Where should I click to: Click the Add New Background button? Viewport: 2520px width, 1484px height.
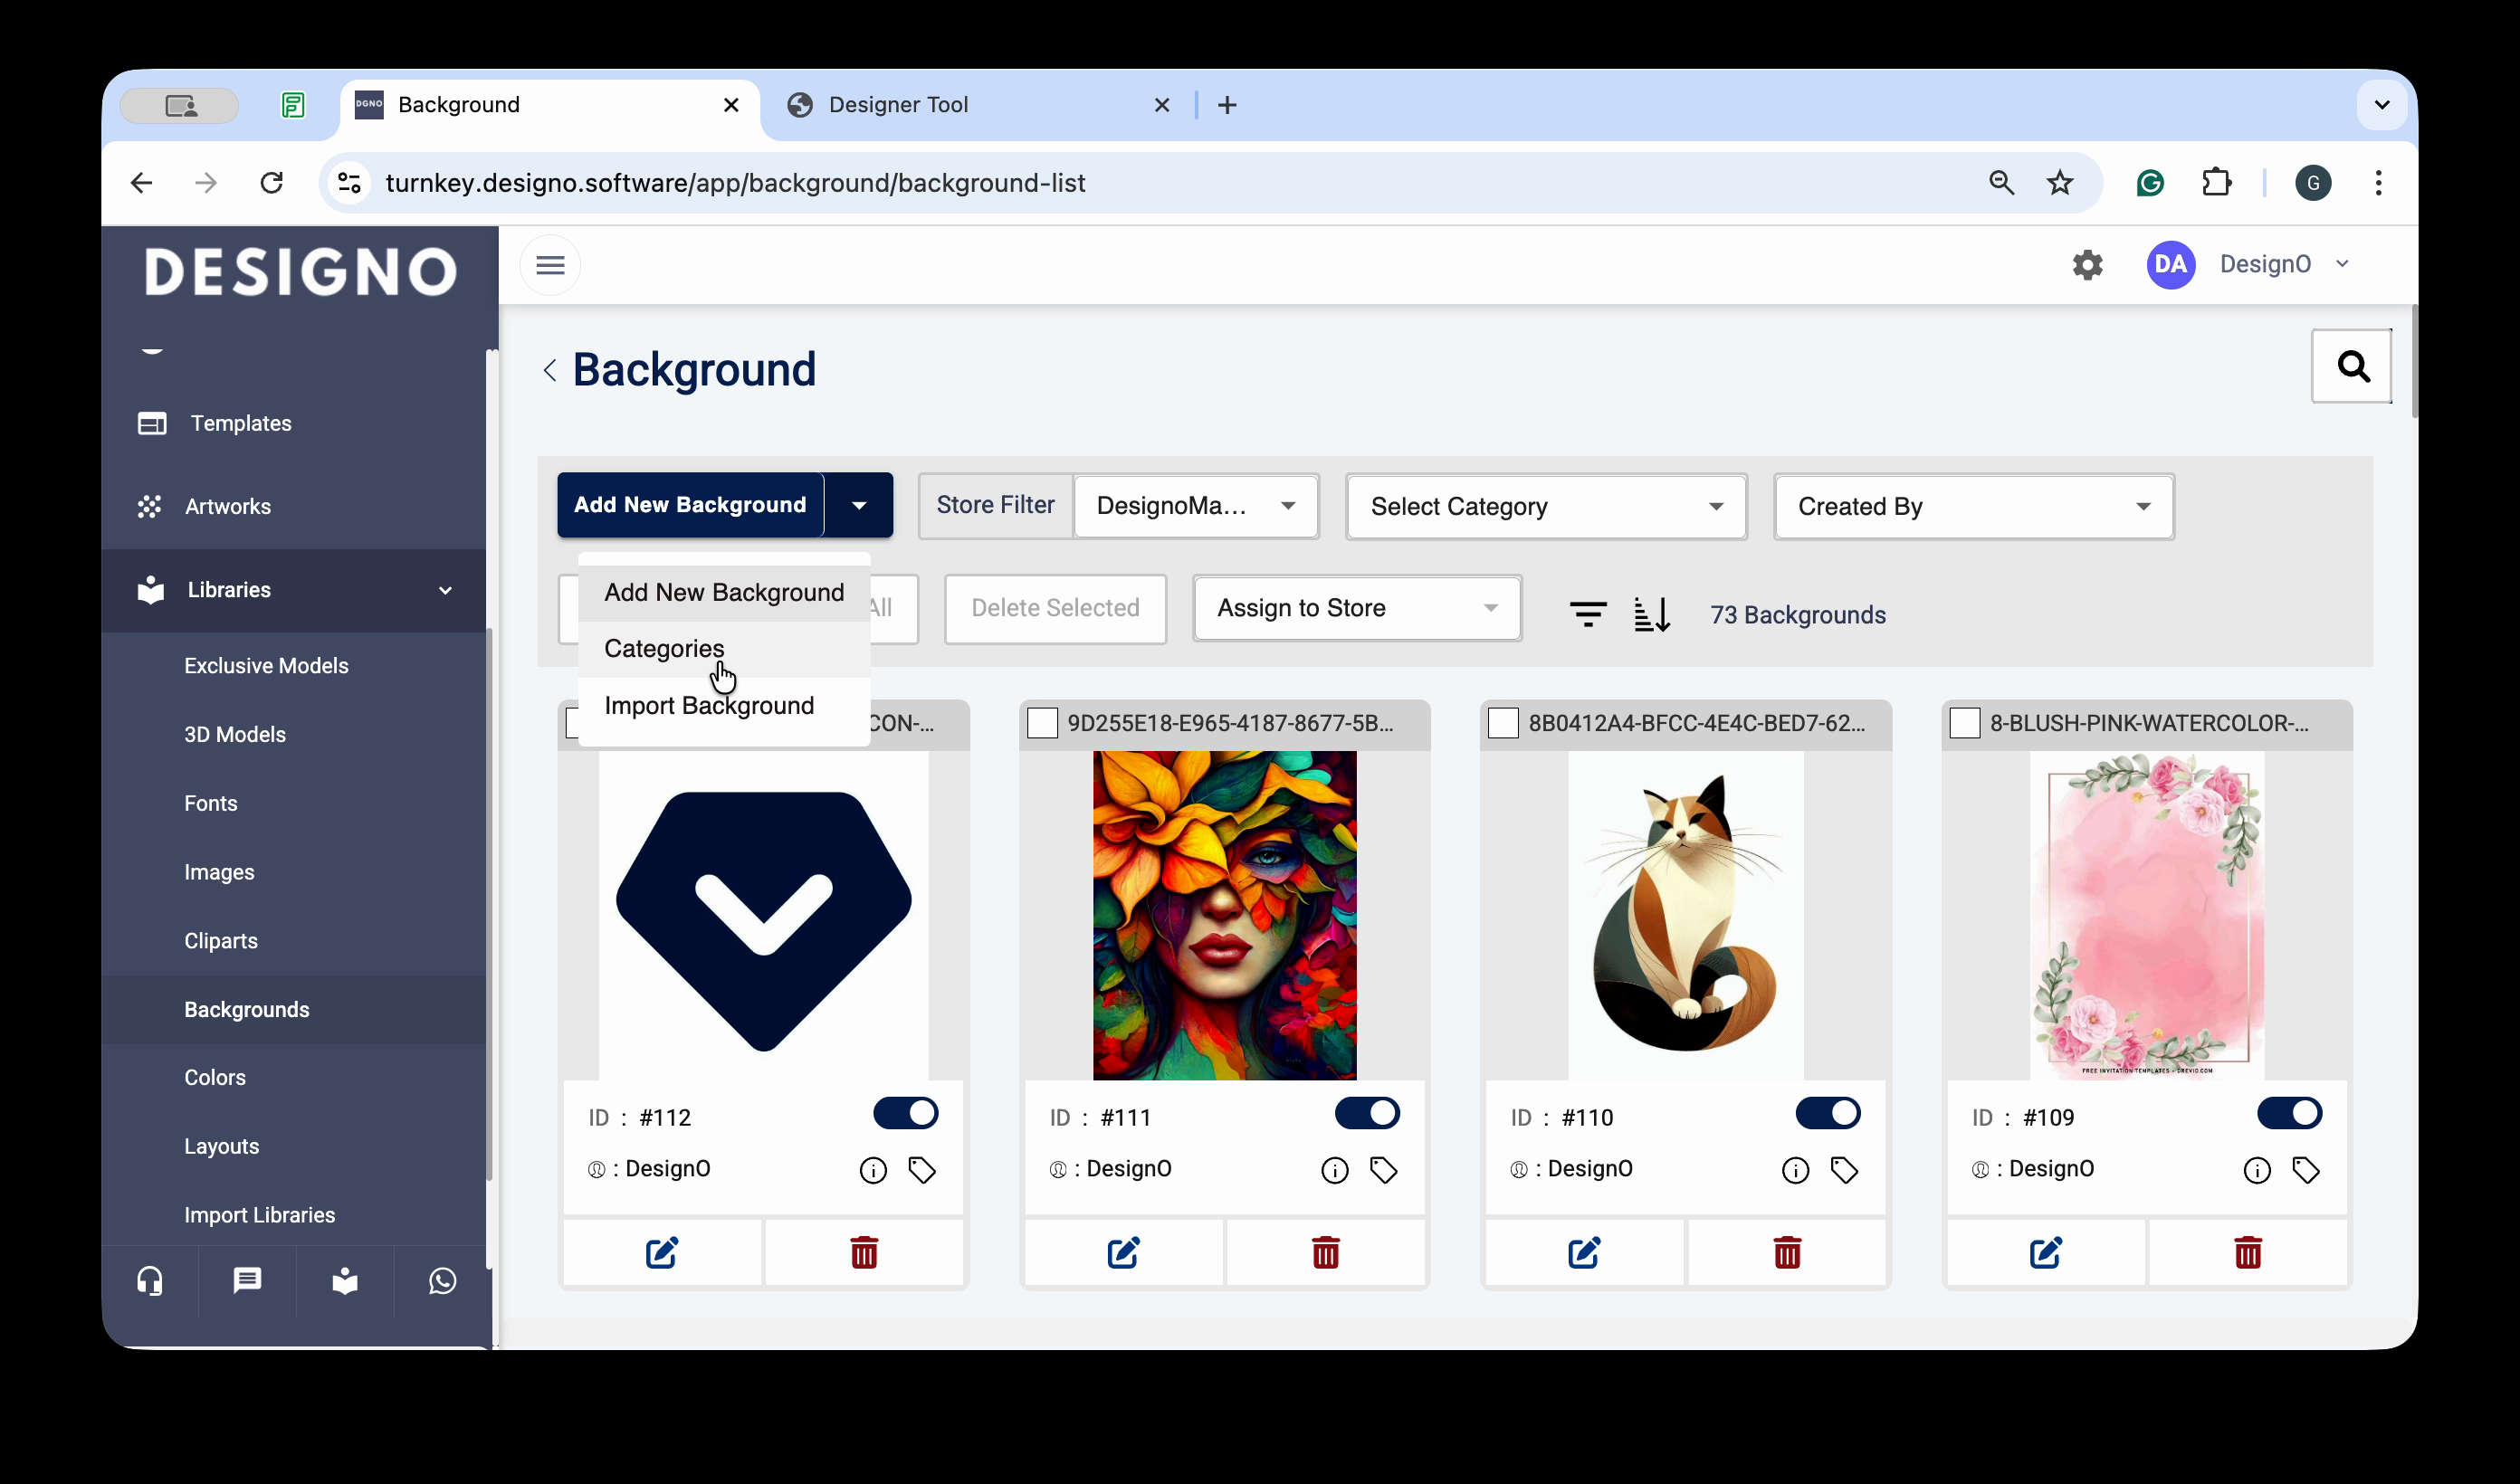pos(690,505)
